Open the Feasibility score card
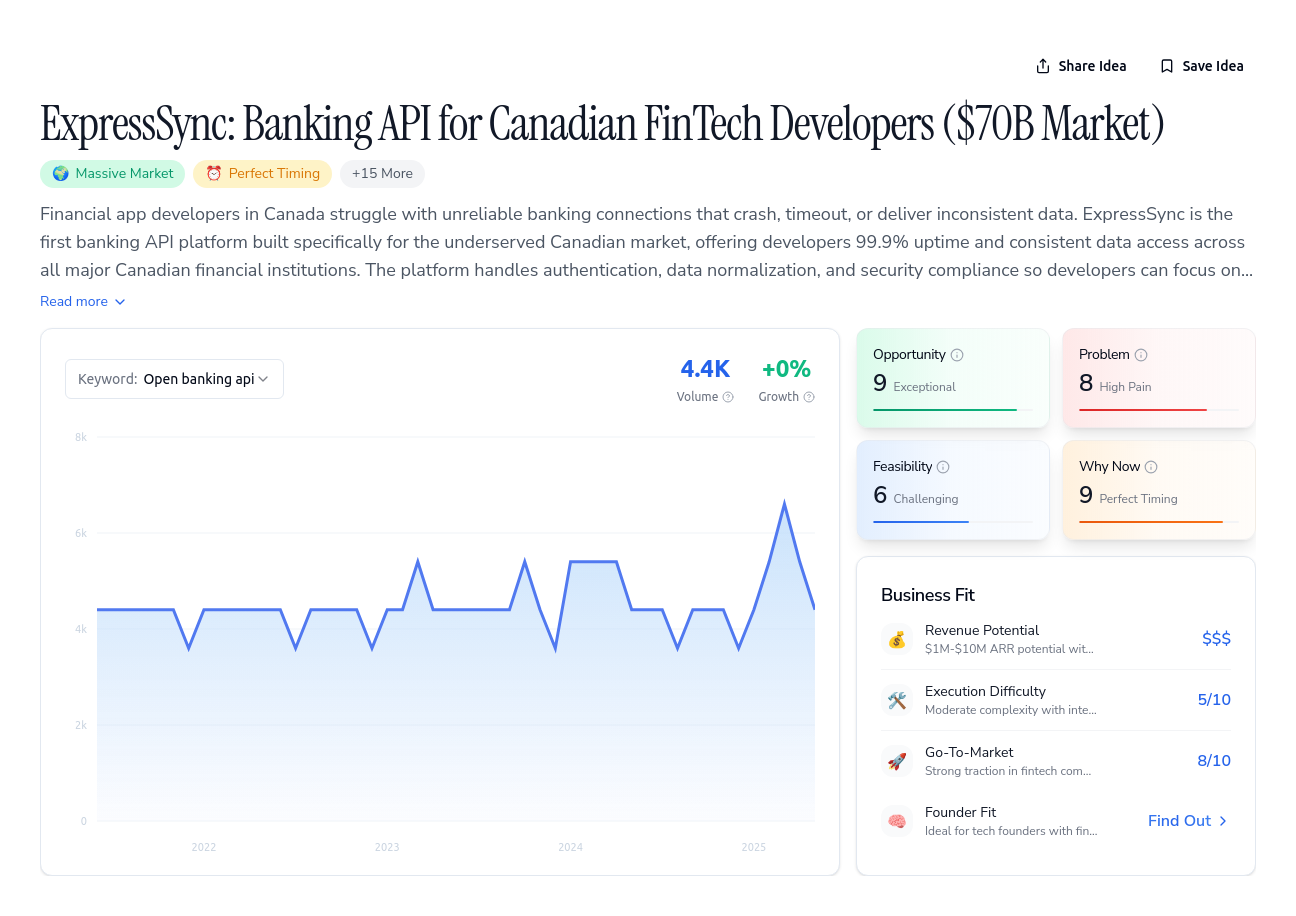The height and width of the screenshot is (916, 1296). tap(953, 491)
